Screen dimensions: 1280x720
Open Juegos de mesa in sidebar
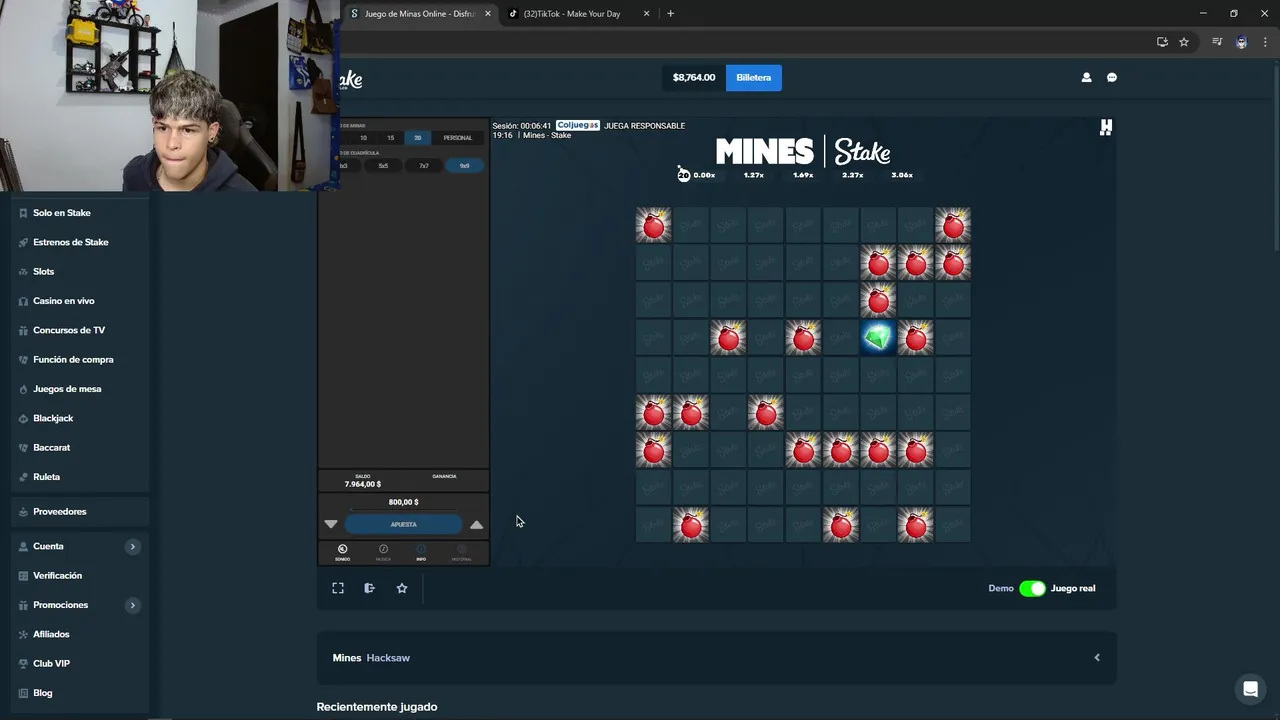pos(67,389)
